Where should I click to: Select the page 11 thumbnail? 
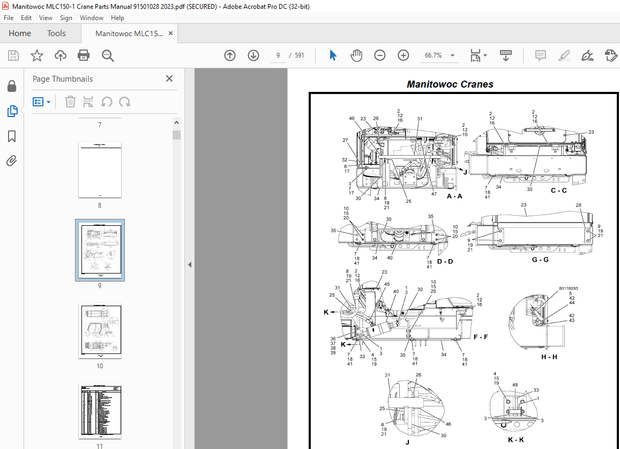(x=100, y=411)
